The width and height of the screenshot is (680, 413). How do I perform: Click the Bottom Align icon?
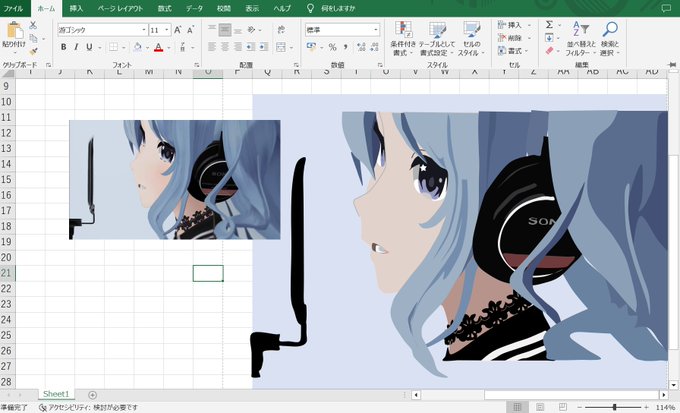pos(238,30)
